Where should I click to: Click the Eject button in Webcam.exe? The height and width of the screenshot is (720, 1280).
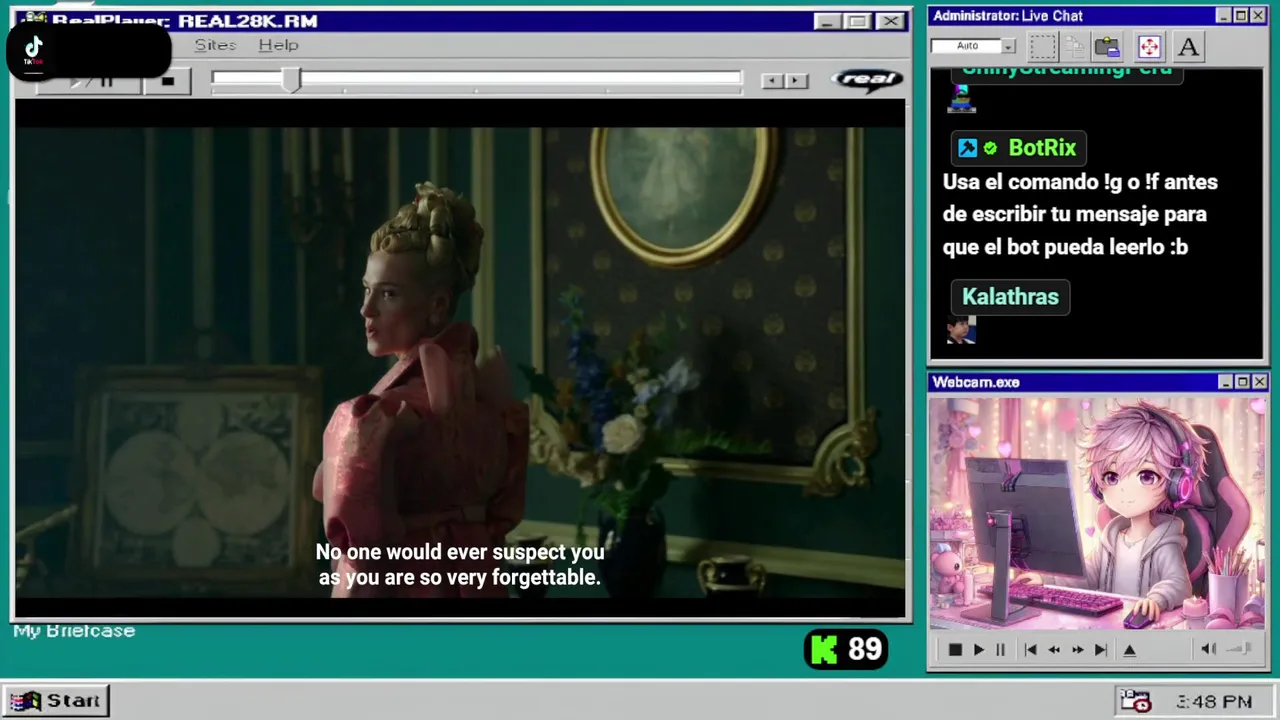pos(1130,650)
